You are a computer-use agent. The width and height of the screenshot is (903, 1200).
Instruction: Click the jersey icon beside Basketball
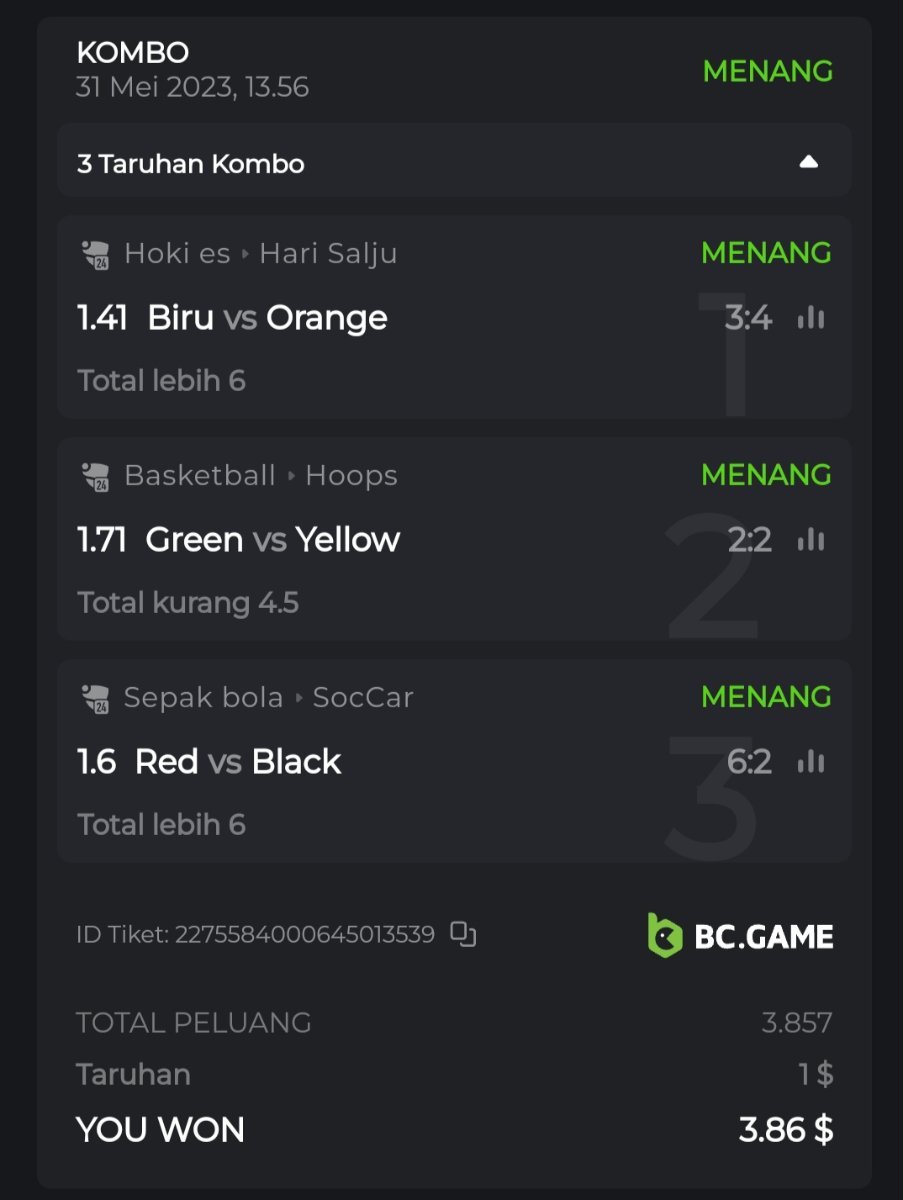click(95, 476)
